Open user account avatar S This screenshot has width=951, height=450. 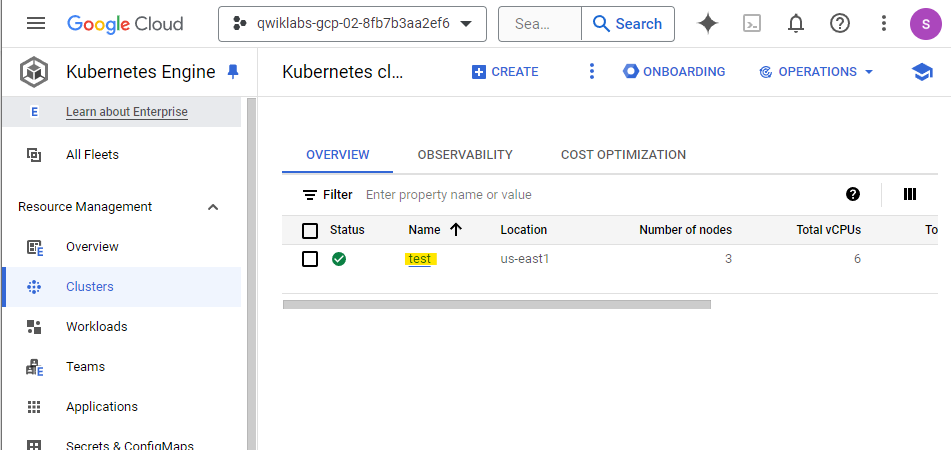(x=926, y=24)
